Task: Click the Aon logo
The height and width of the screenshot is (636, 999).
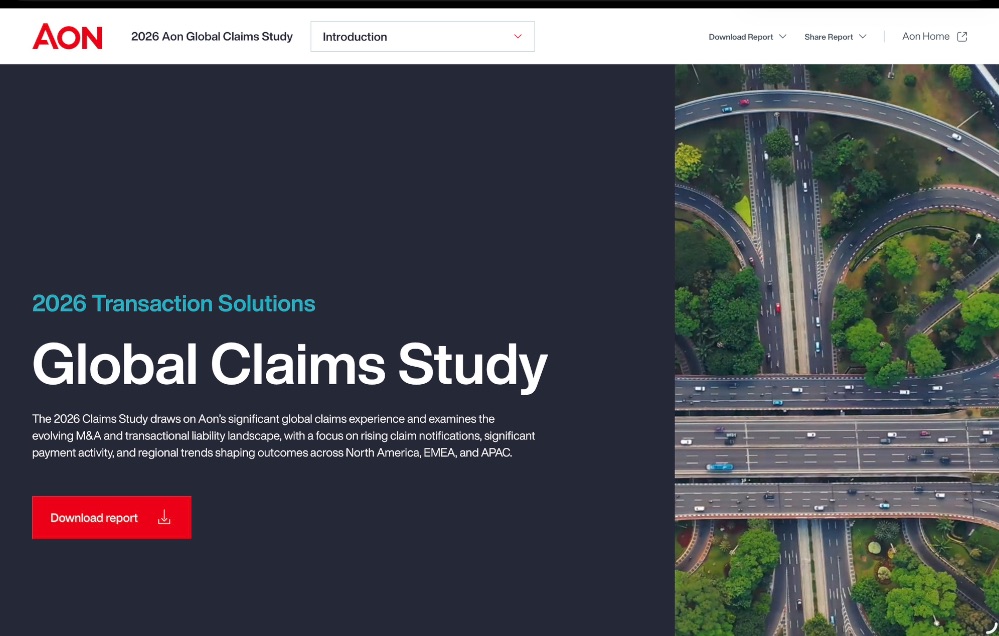Action: pos(68,36)
